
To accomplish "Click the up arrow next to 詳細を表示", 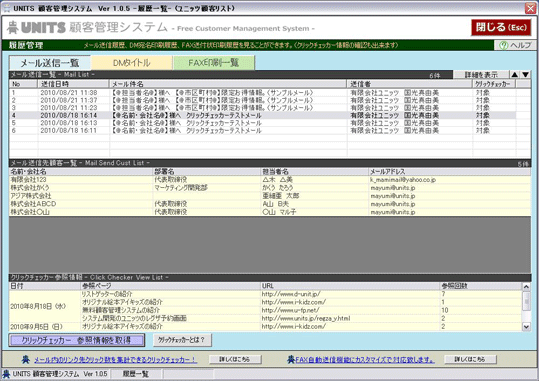I will click(515, 75).
